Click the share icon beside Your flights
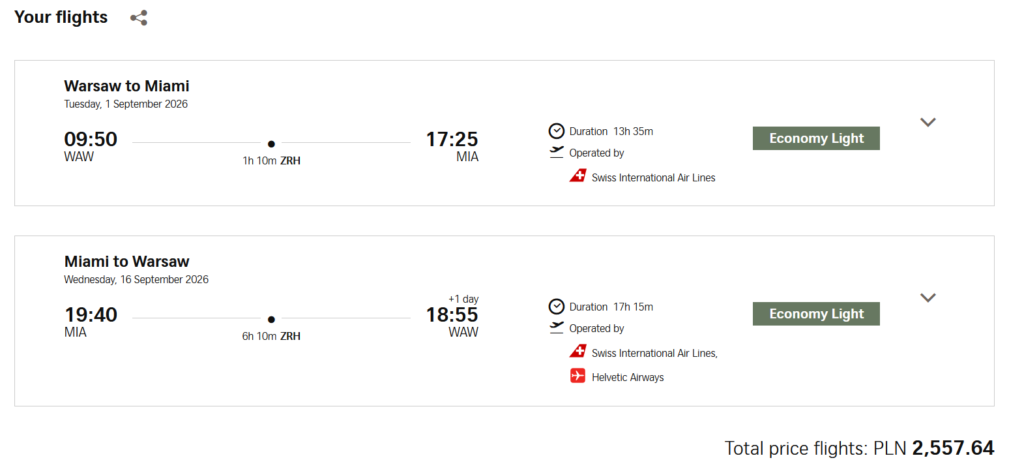The image size is (1024, 473). (139, 18)
